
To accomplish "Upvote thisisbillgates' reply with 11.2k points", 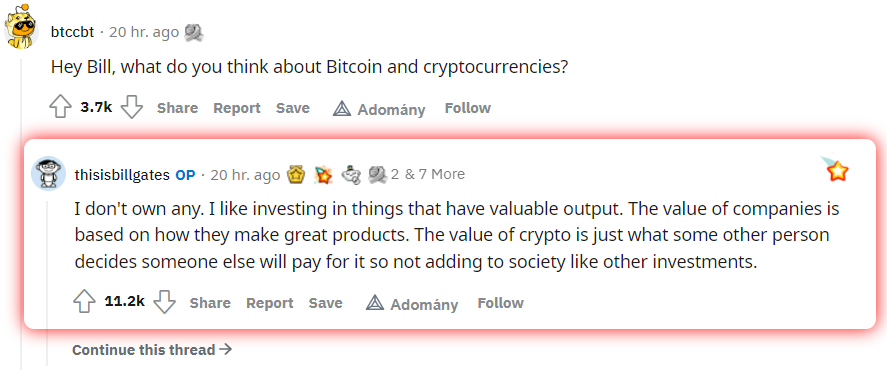I will click(x=84, y=302).
